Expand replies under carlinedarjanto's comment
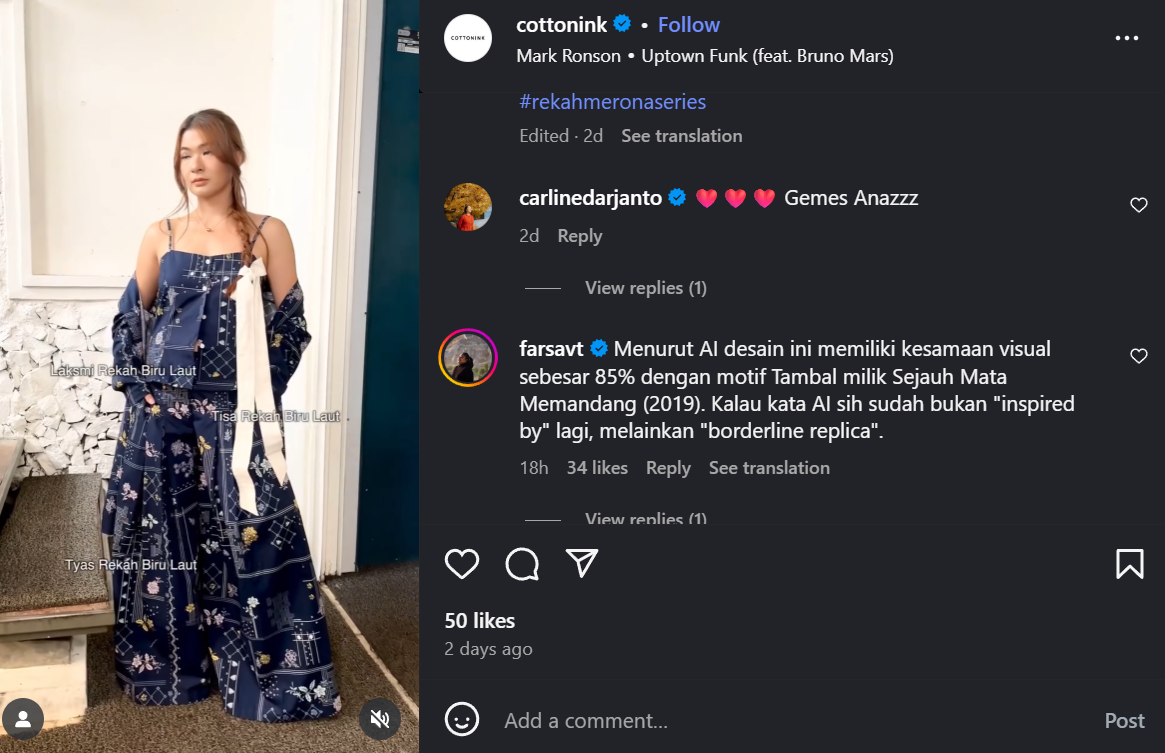1165x753 pixels. (645, 287)
